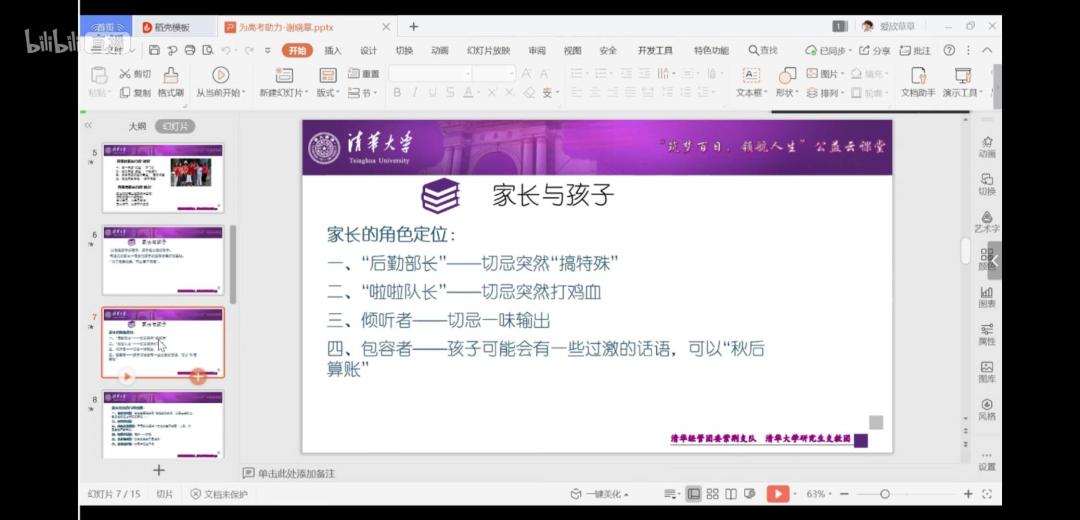Screen dimensions: 1080x520
Task: Open Print Preview from quick access toolbar
Action: (207, 50)
